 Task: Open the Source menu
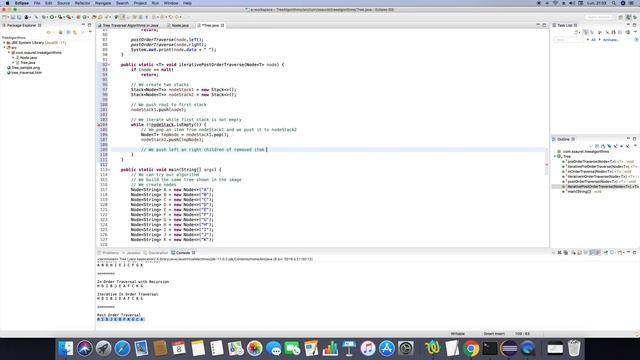[x=63, y=3]
